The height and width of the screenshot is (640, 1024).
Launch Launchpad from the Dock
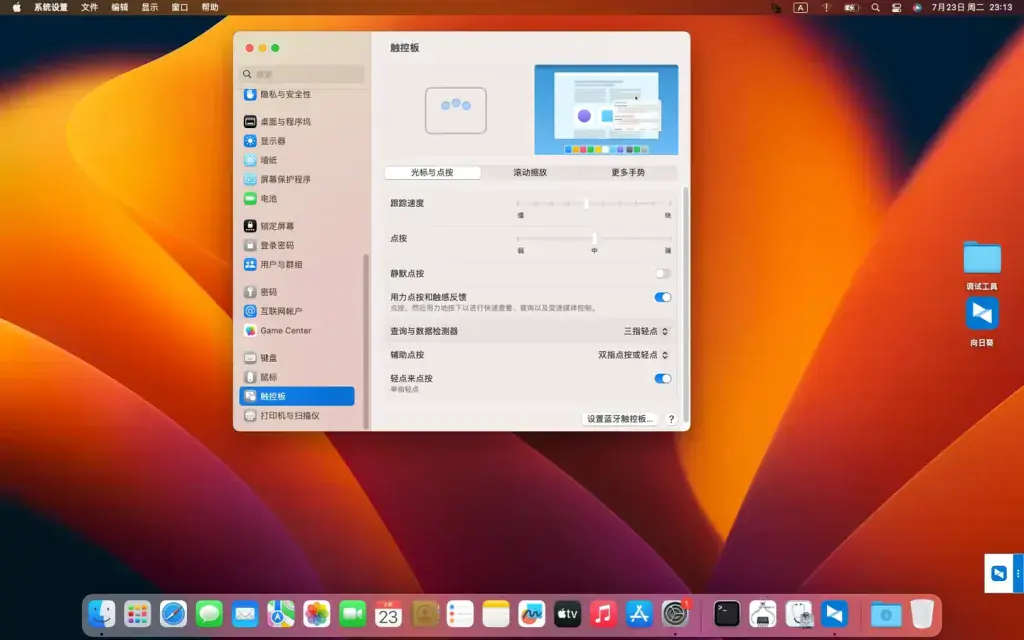(138, 614)
